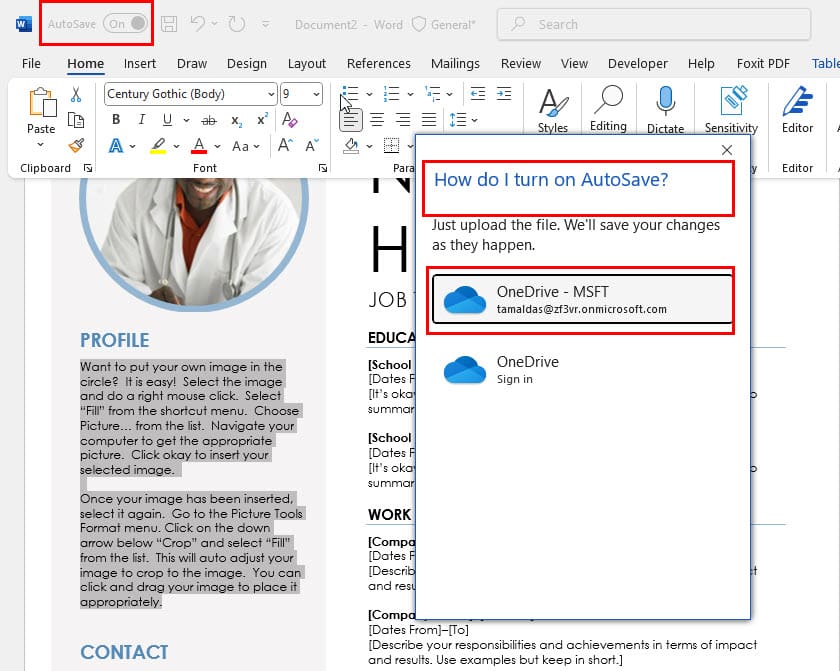Viewport: 840px width, 671px height.
Task: Click the Word application icon
Action: click(24, 24)
